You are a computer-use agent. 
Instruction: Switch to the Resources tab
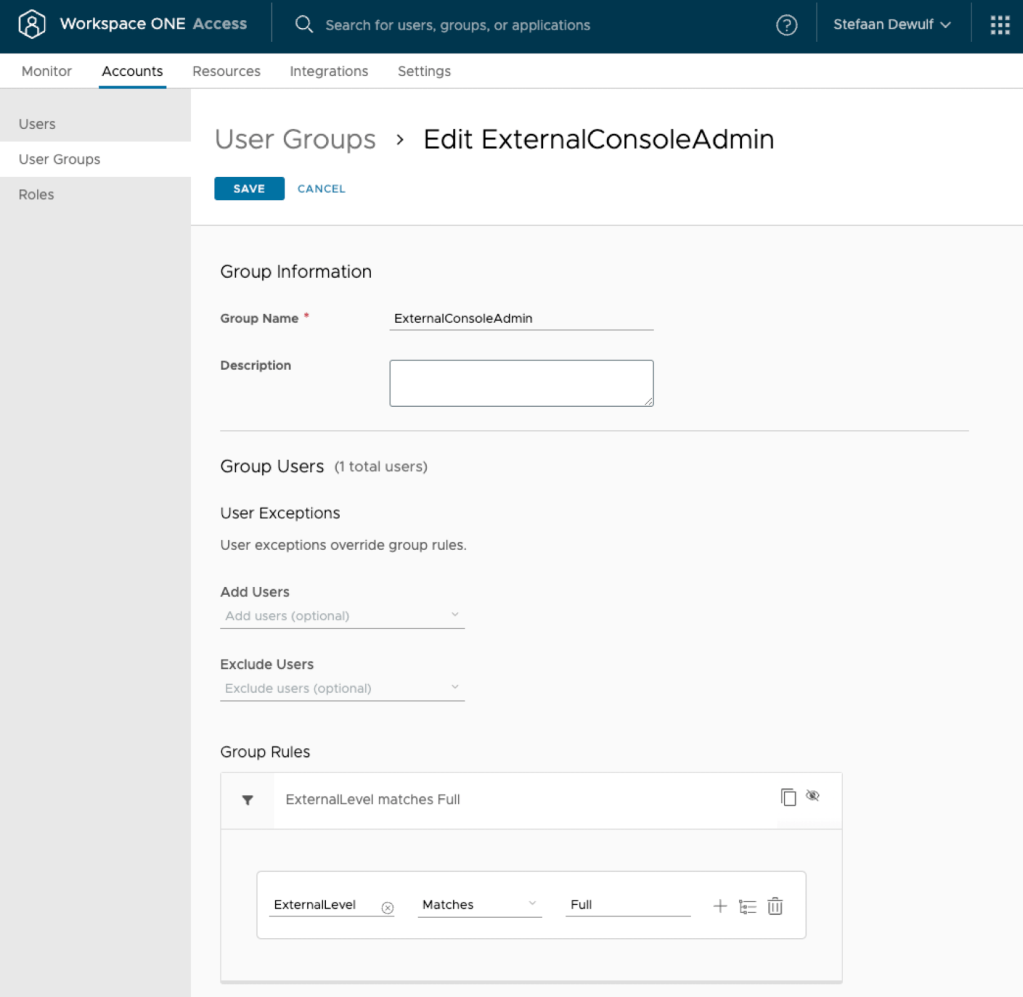226,71
